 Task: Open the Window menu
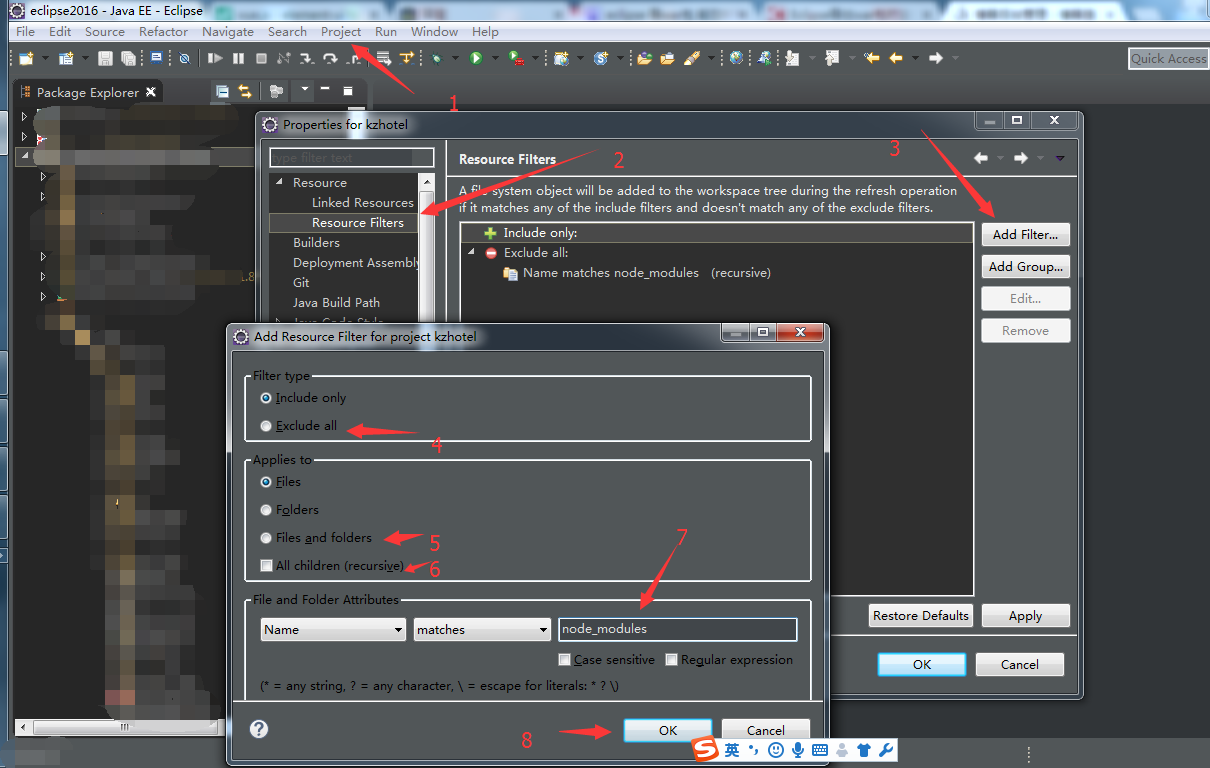coord(434,32)
